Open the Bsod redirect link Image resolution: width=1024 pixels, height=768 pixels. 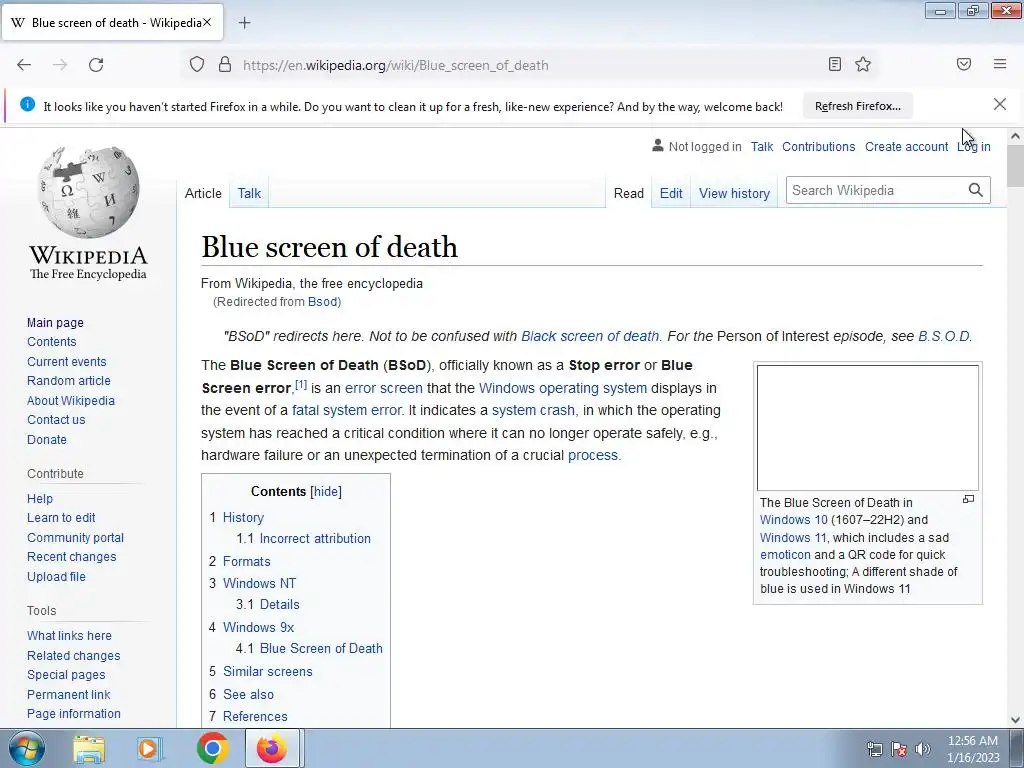pos(323,302)
